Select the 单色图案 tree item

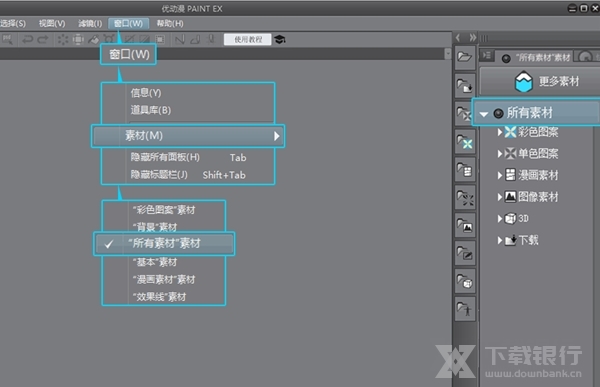pyautogui.click(x=532, y=153)
